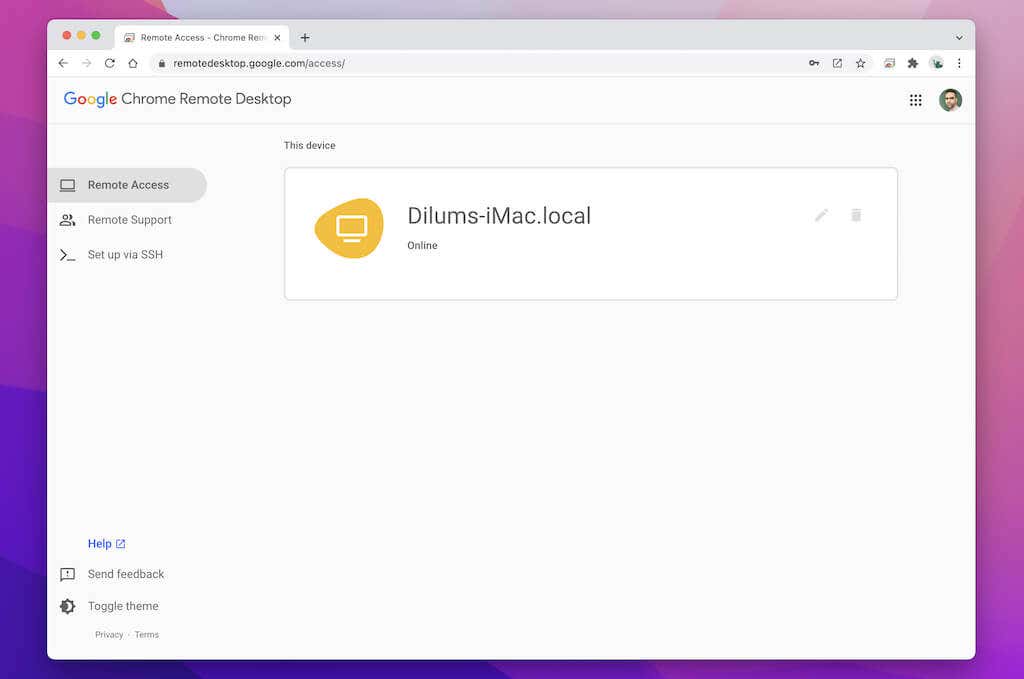This screenshot has width=1024, height=679.
Task: Click the Google logo
Action: (x=90, y=99)
